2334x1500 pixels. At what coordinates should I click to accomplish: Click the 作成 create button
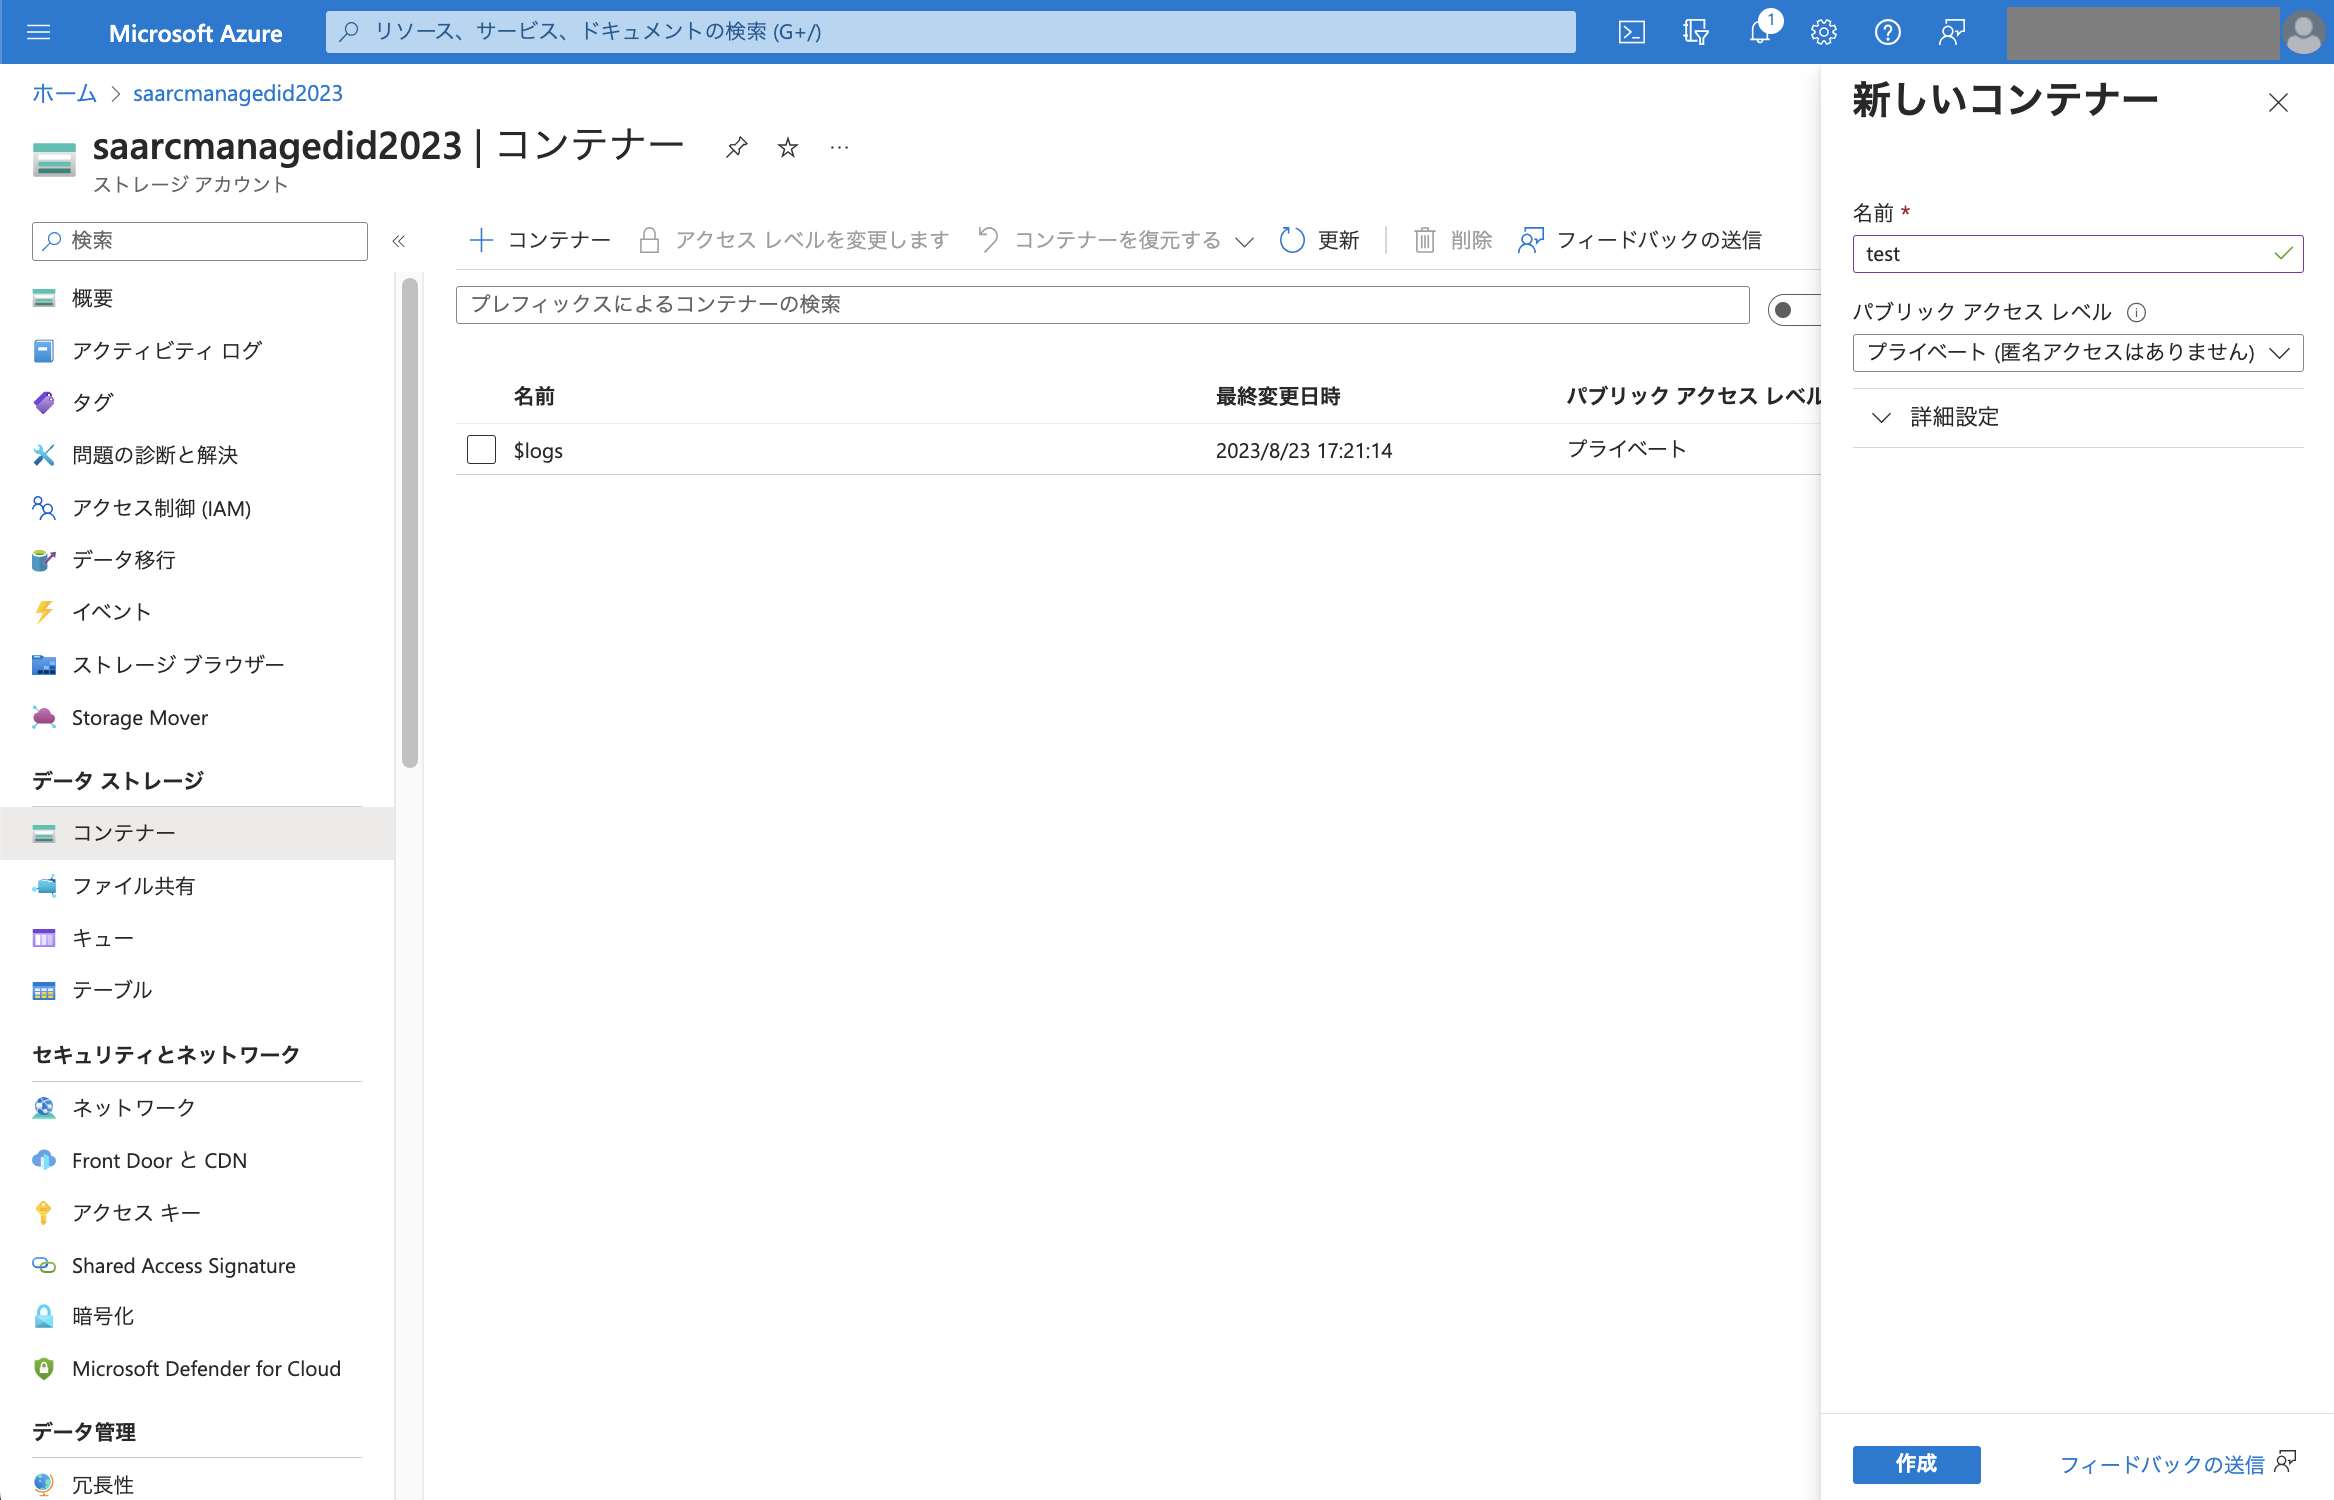[1916, 1464]
